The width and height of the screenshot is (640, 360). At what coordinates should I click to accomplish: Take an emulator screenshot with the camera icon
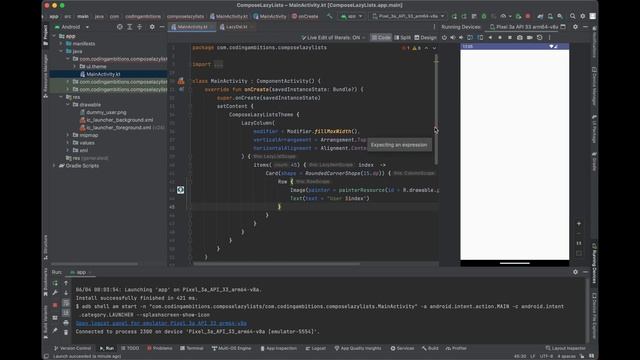coord(520,38)
